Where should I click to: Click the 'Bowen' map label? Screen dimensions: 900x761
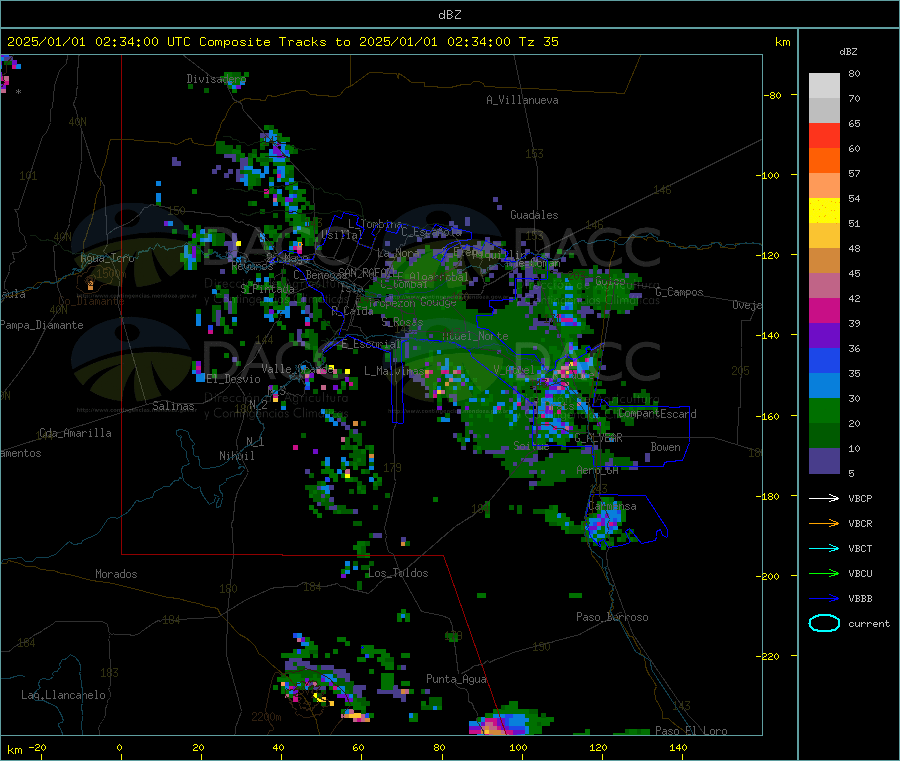click(x=666, y=447)
